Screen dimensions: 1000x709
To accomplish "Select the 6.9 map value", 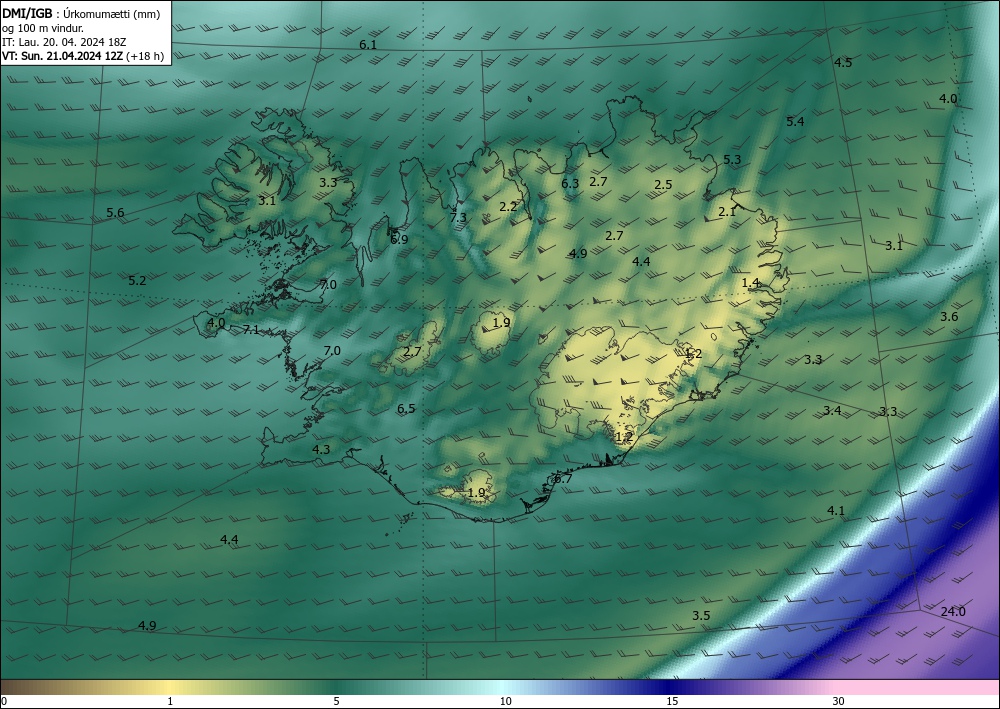I will pos(399,240).
